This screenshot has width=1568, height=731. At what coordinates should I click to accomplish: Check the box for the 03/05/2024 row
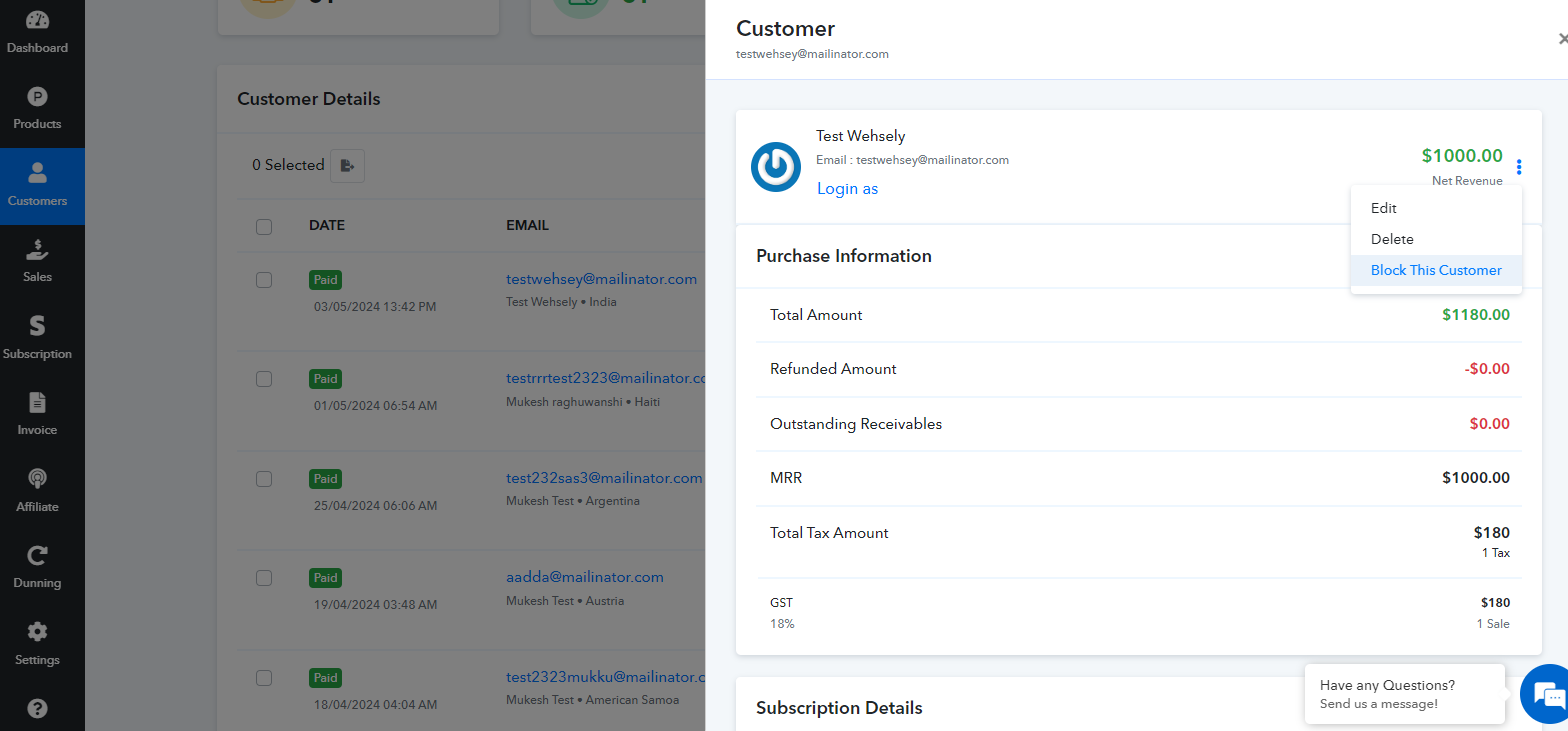coord(264,280)
